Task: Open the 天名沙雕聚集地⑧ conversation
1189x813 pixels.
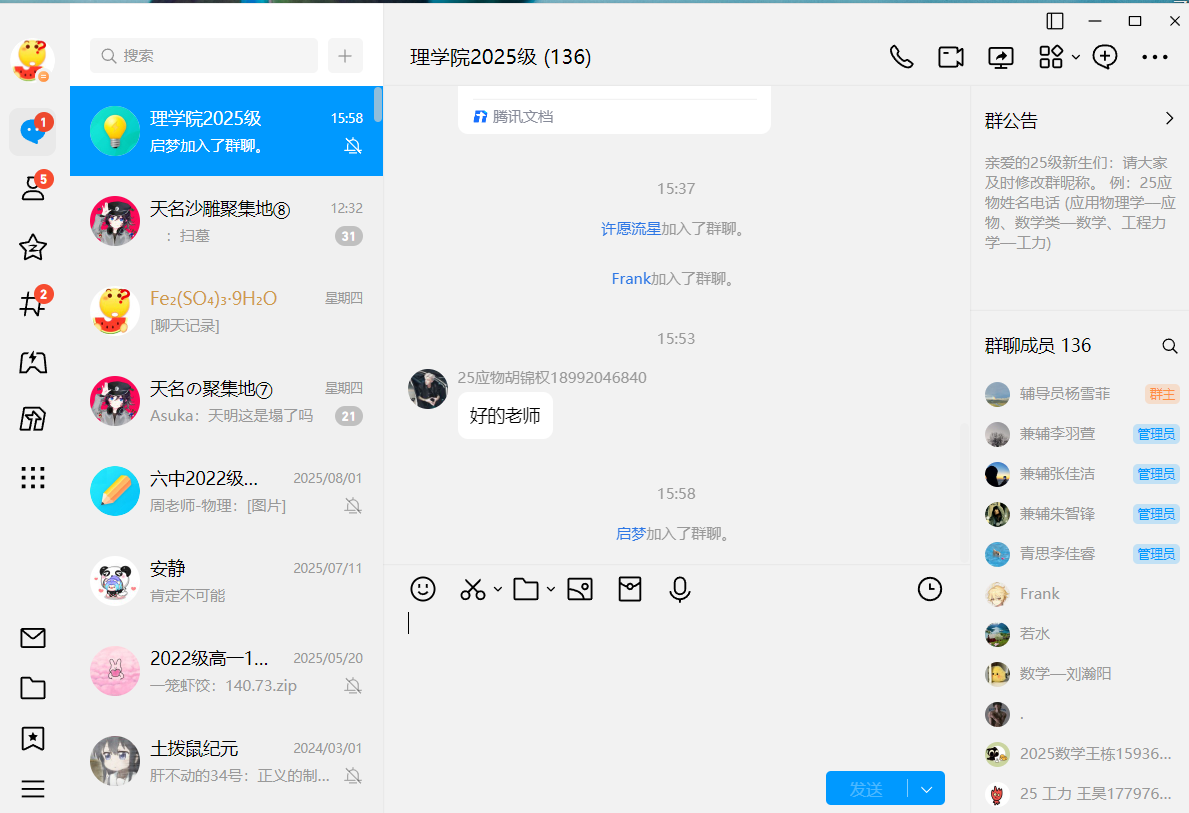Action: 226,221
